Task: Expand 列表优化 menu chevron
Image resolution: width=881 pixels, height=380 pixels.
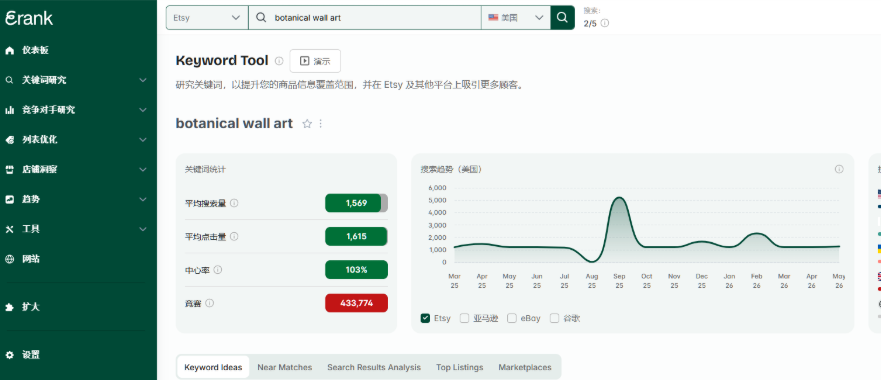Action: pyautogui.click(x=143, y=140)
